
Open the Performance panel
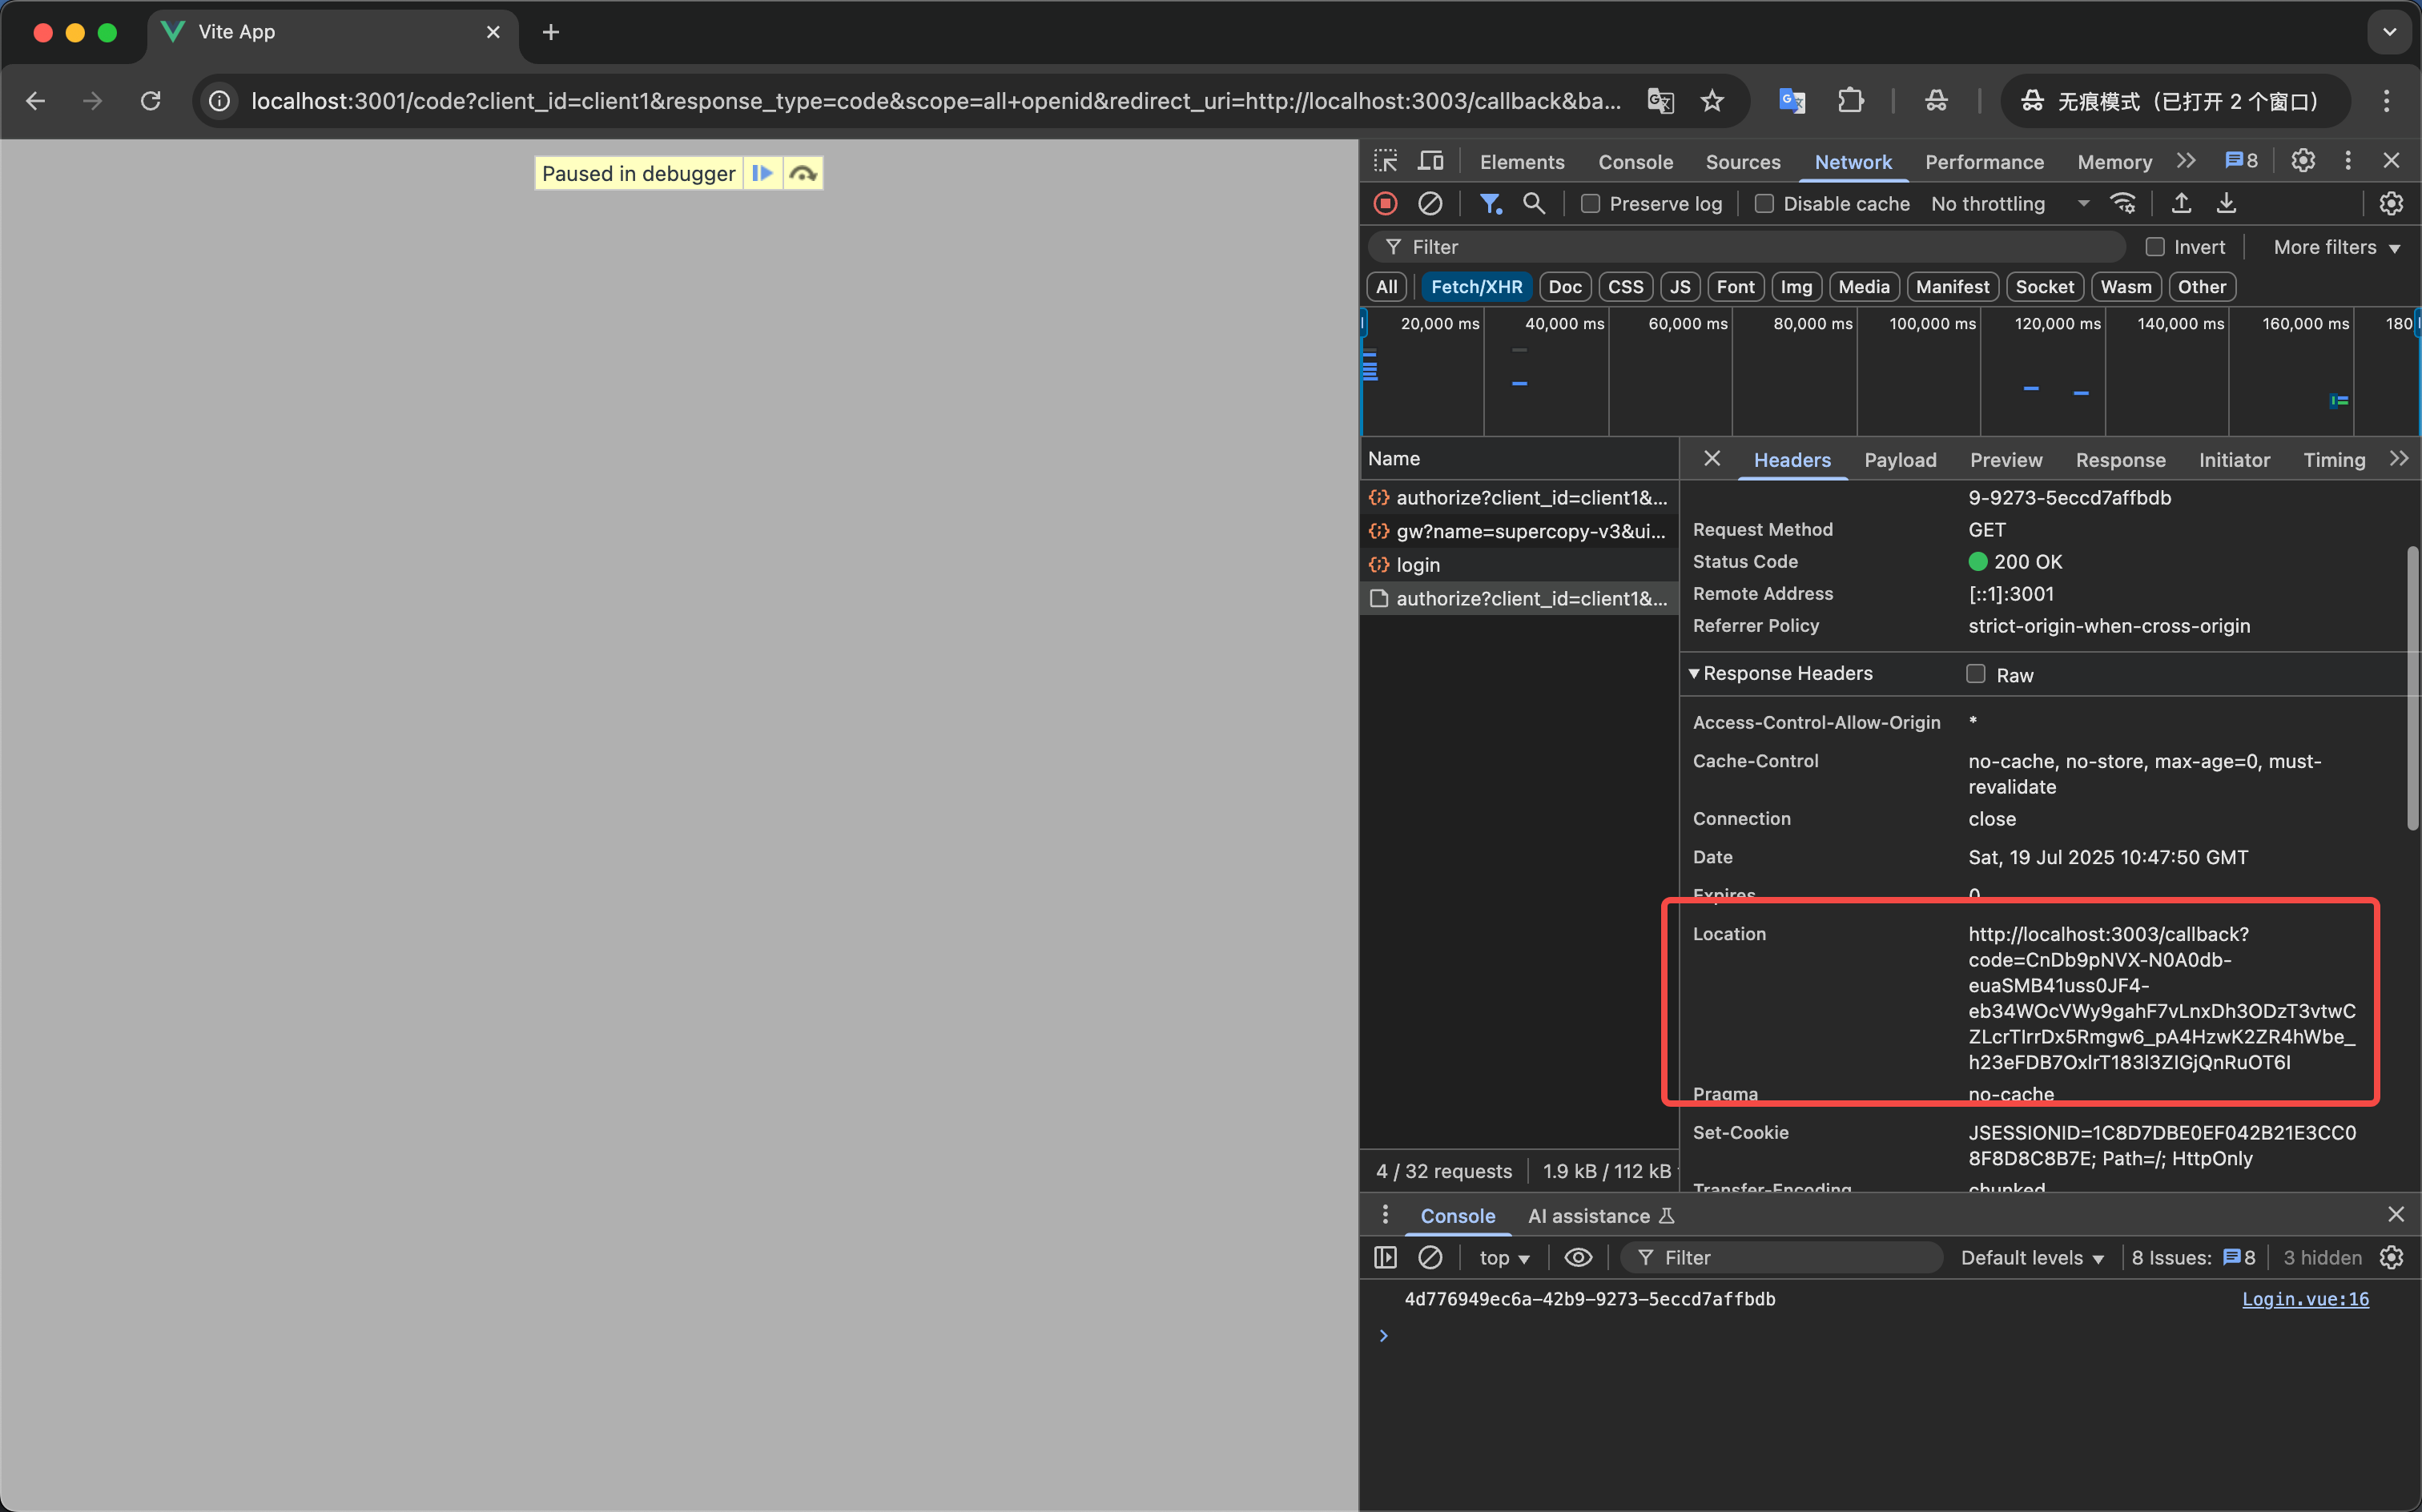click(1984, 162)
